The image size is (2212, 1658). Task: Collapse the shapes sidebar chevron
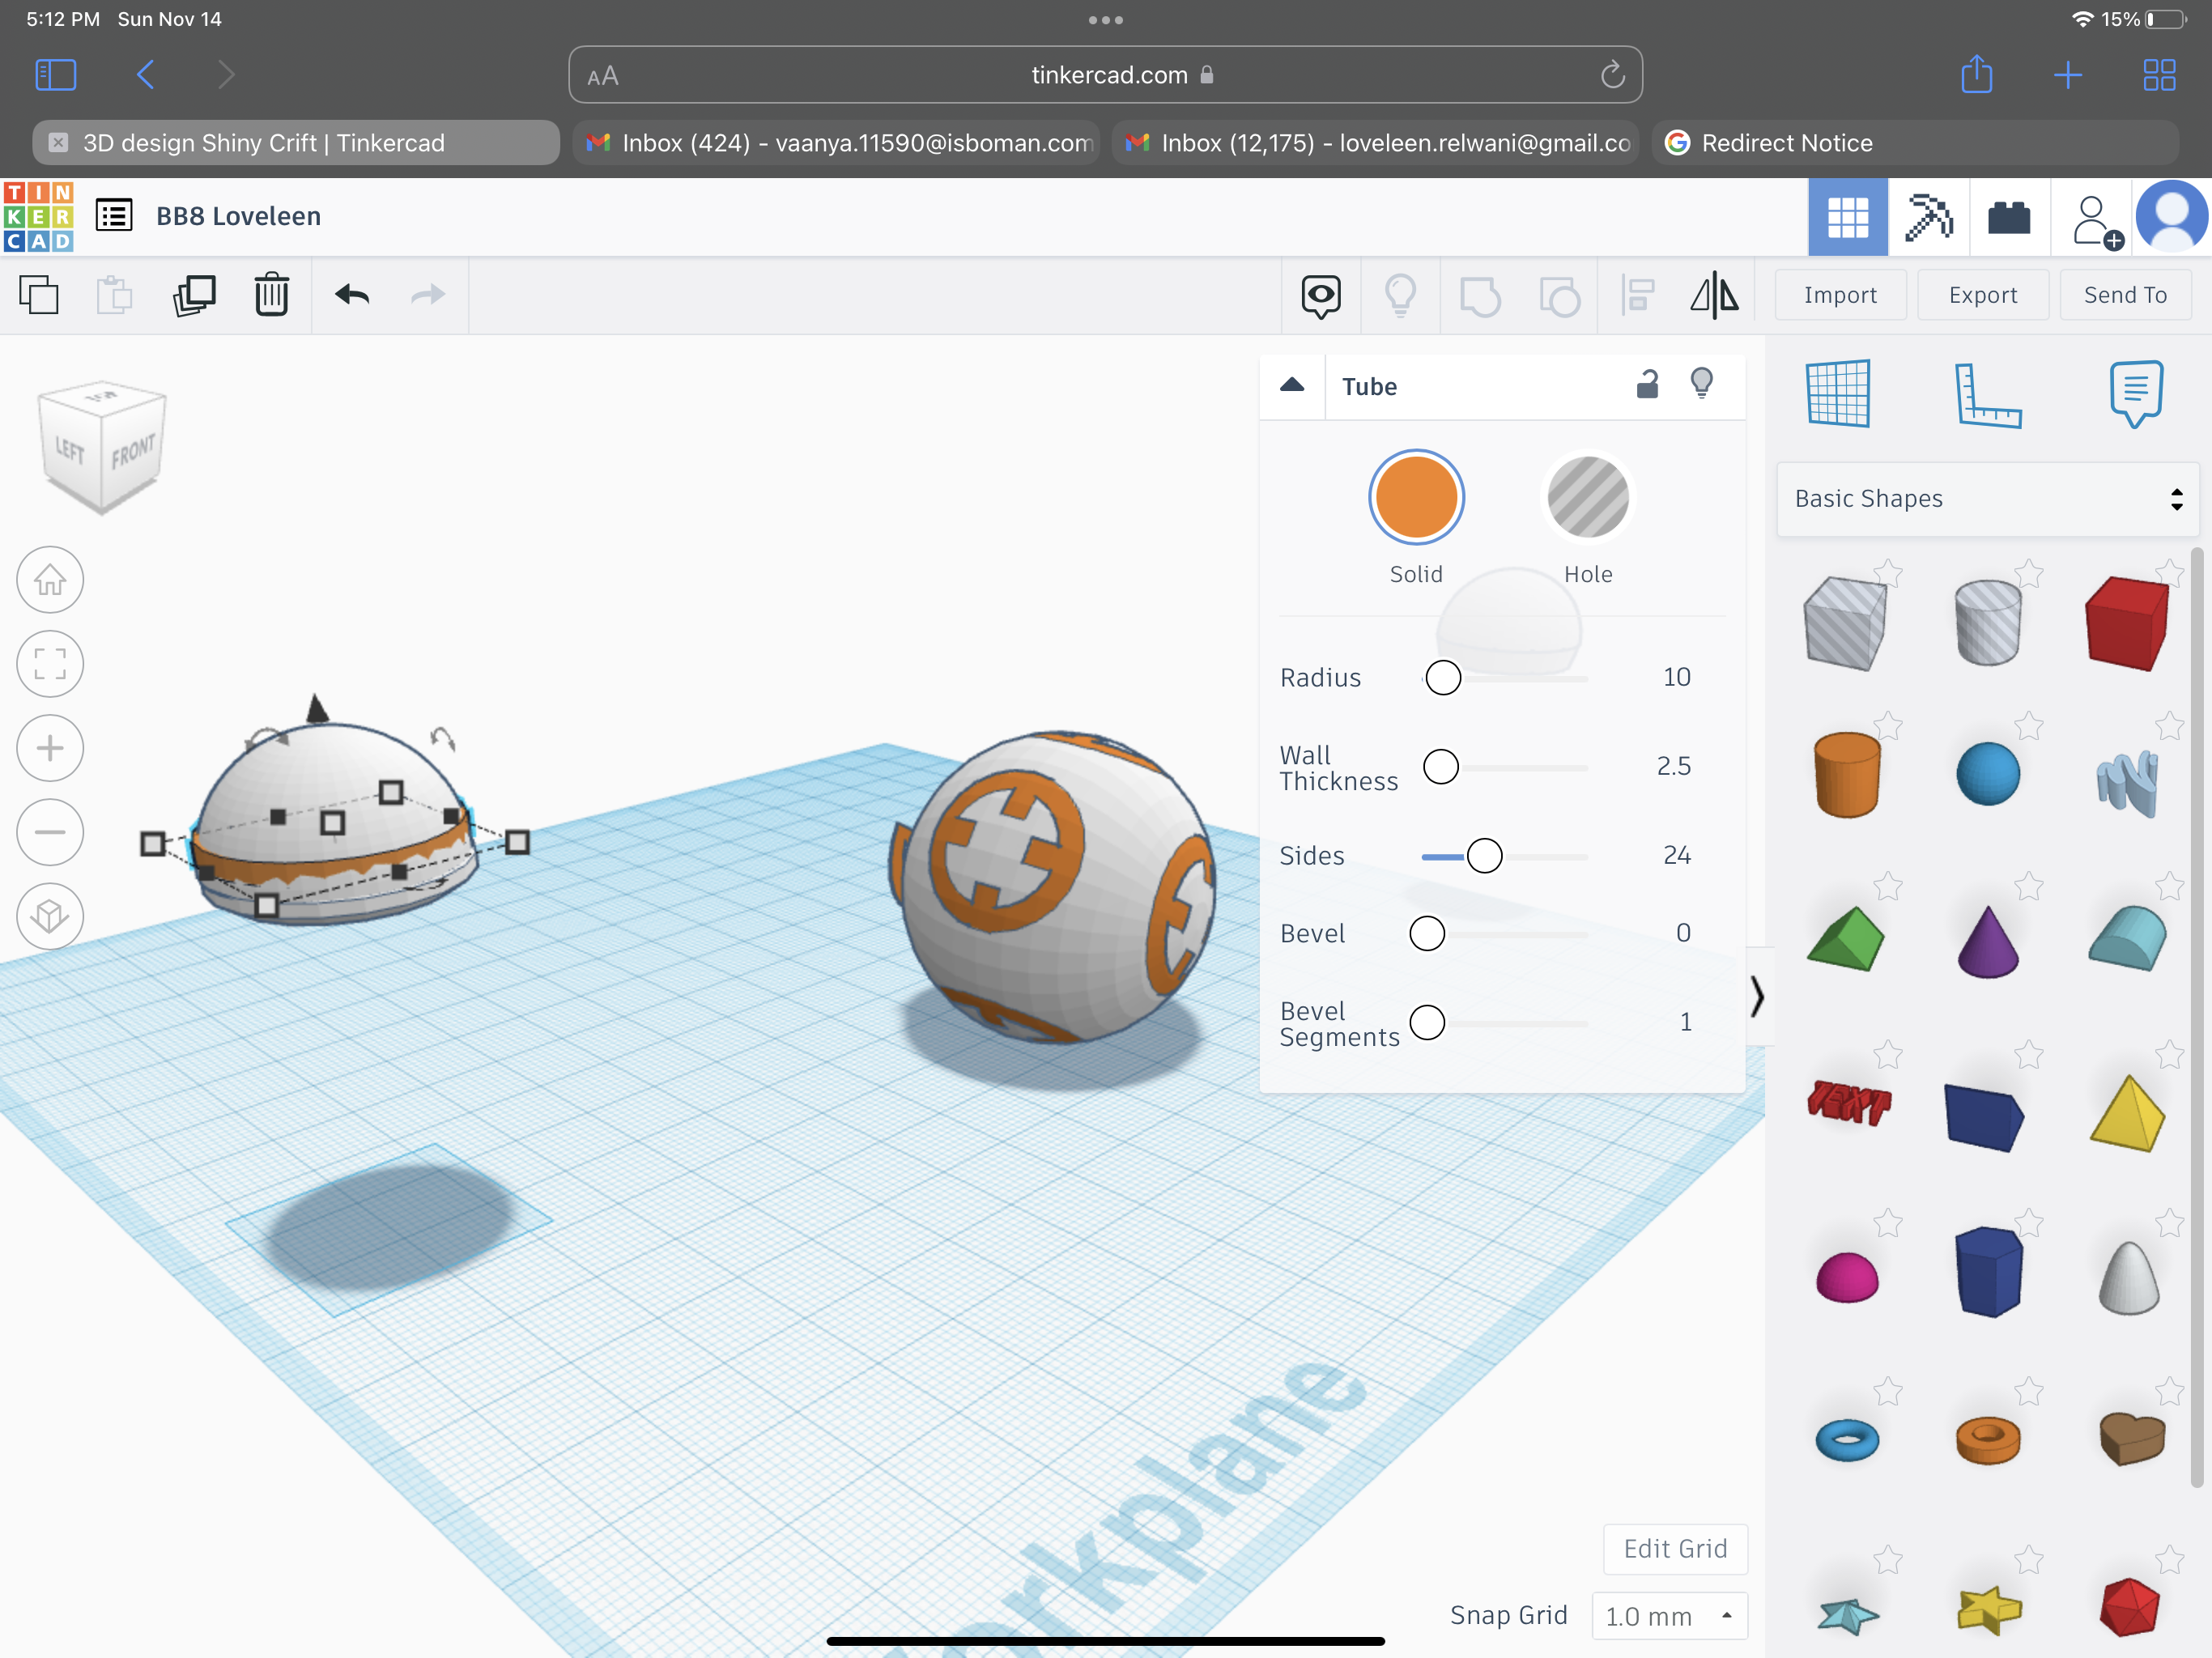tap(1758, 996)
